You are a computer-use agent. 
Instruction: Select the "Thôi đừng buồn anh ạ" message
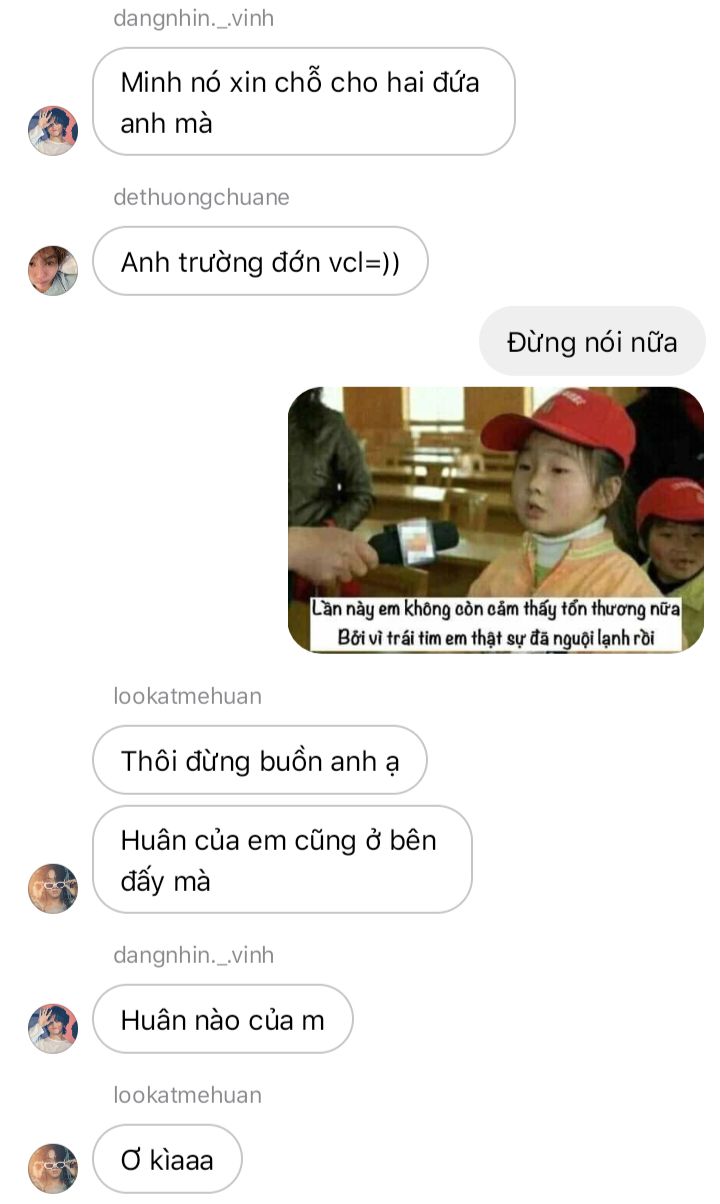tap(260, 760)
